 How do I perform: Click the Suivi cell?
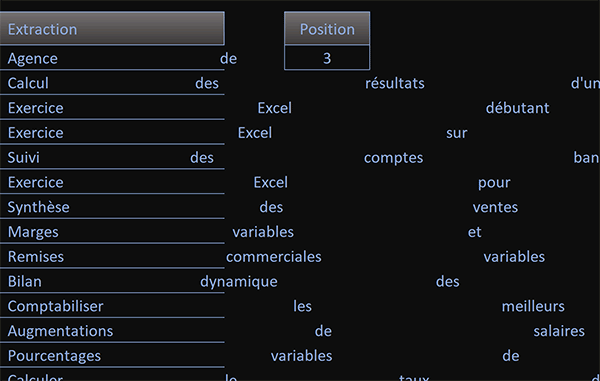(x=112, y=158)
